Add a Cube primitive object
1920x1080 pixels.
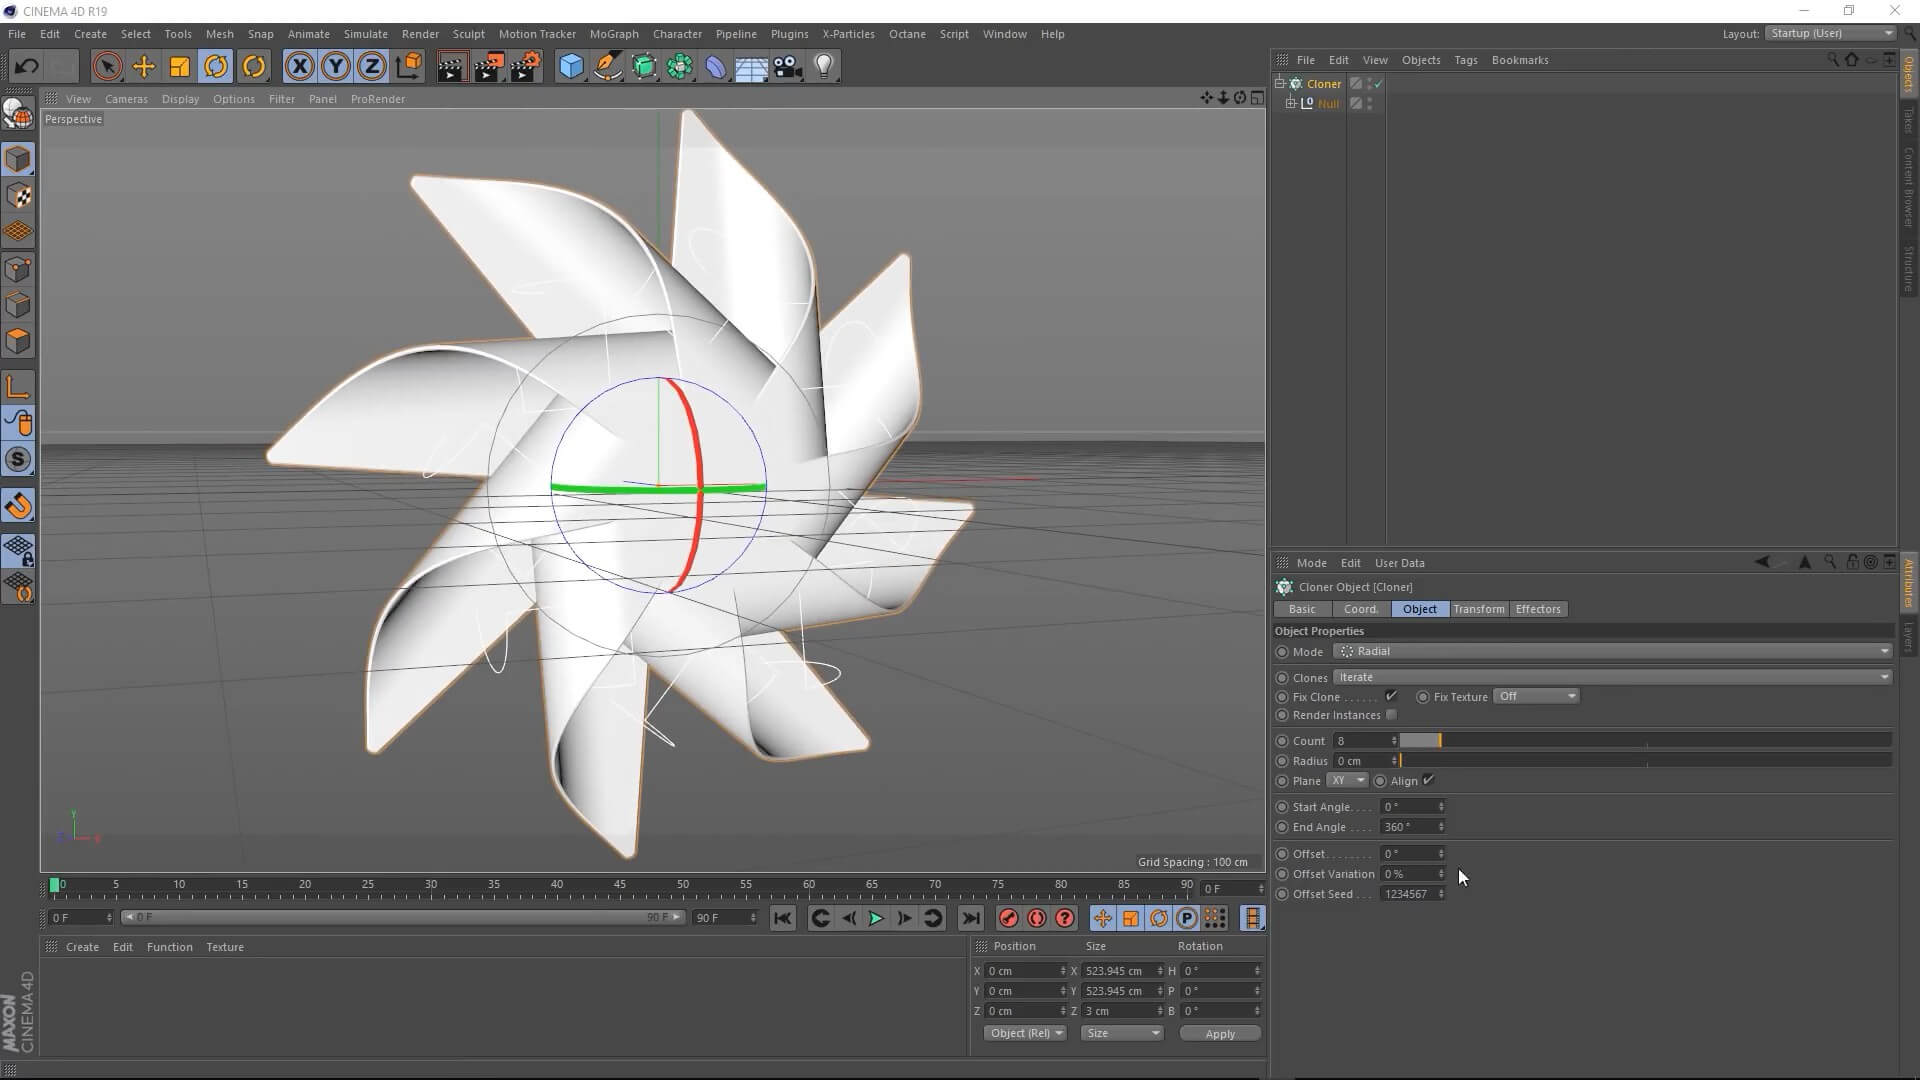[570, 67]
